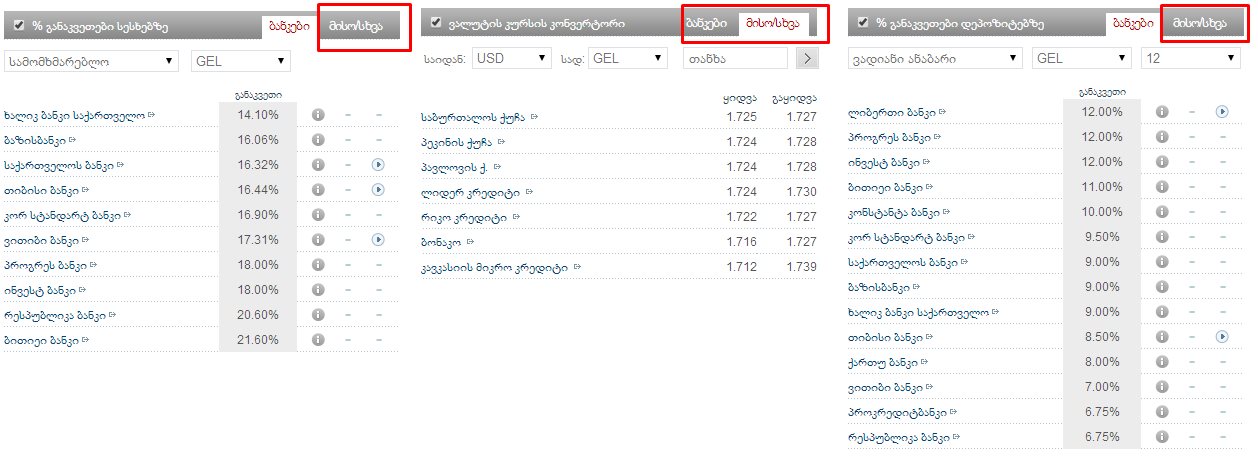
Task: Open info icon for 16.90% loan row
Action: 317,215
